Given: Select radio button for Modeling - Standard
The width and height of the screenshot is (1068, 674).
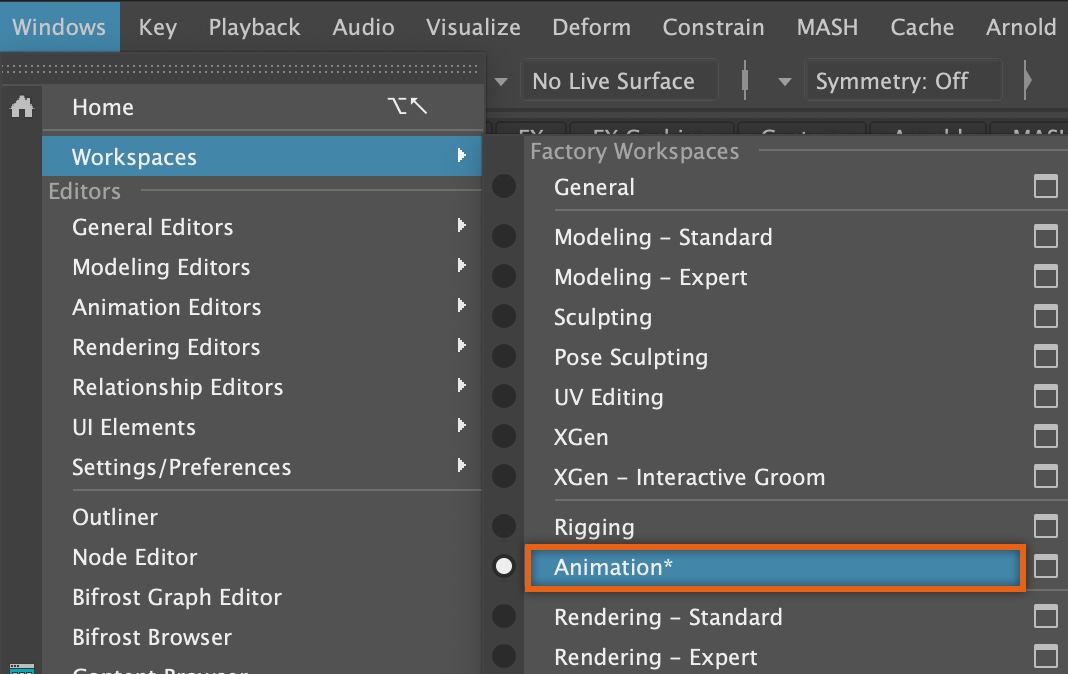Looking at the screenshot, I should (504, 236).
